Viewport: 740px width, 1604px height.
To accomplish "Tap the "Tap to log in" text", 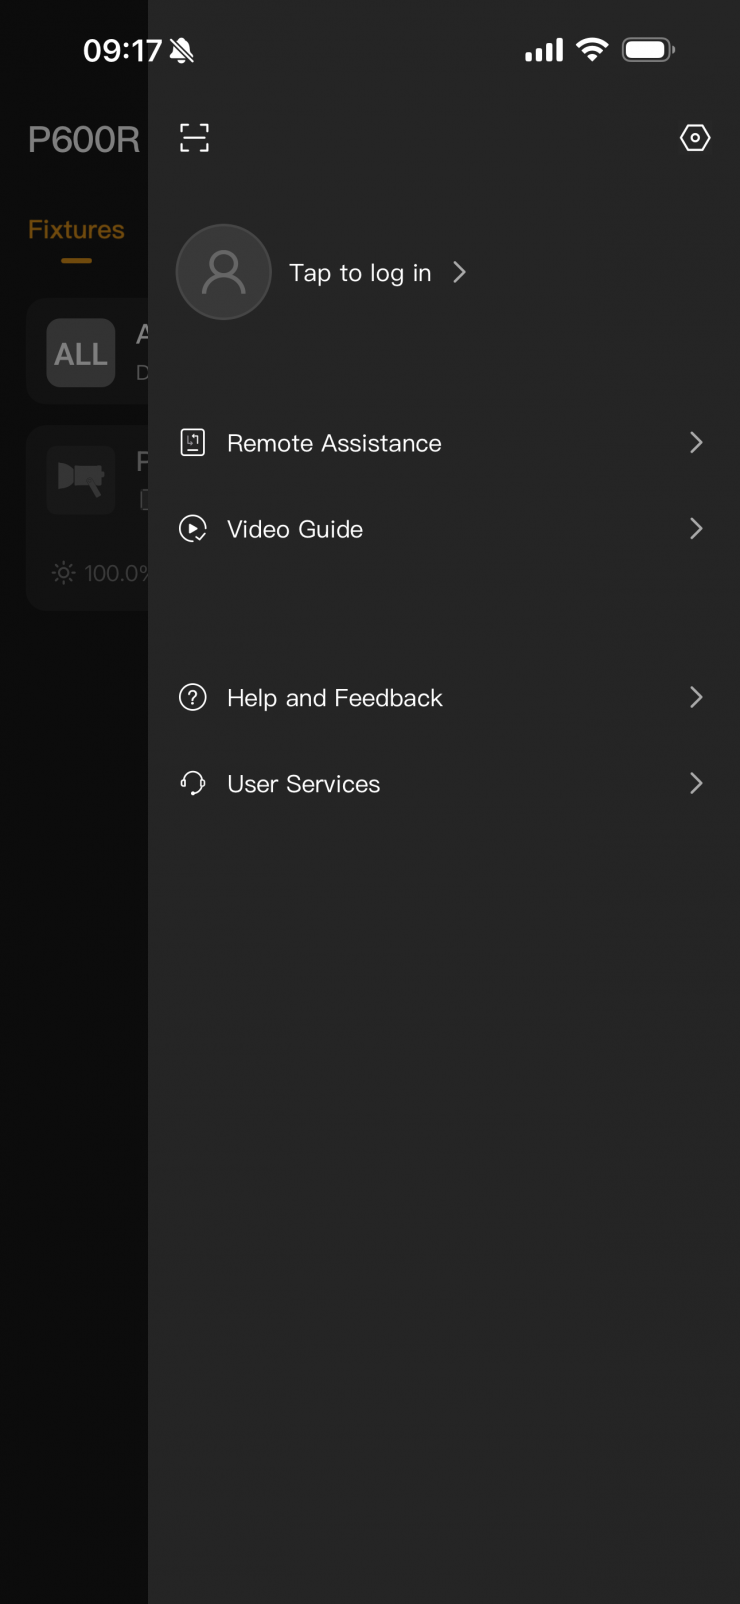I will click(360, 273).
